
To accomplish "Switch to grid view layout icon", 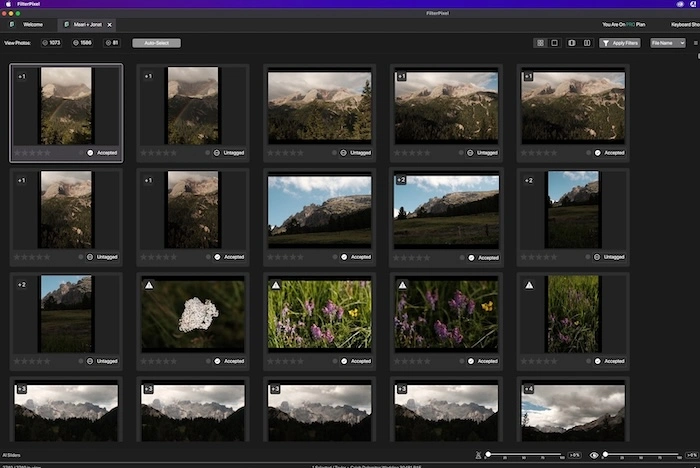I will [x=540, y=43].
